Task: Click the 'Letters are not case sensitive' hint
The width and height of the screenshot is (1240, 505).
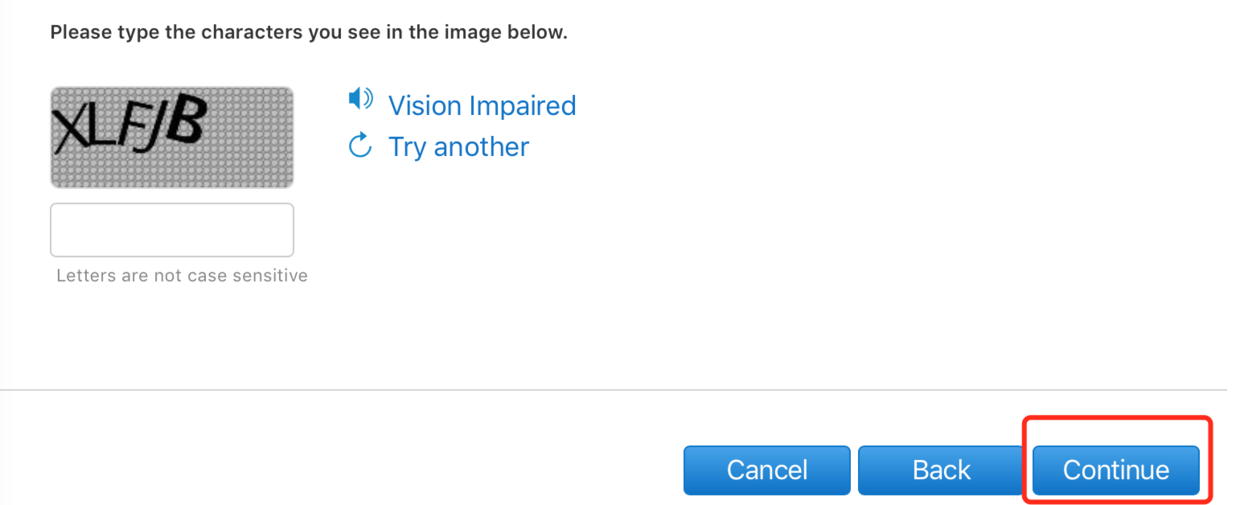Action: click(182, 275)
